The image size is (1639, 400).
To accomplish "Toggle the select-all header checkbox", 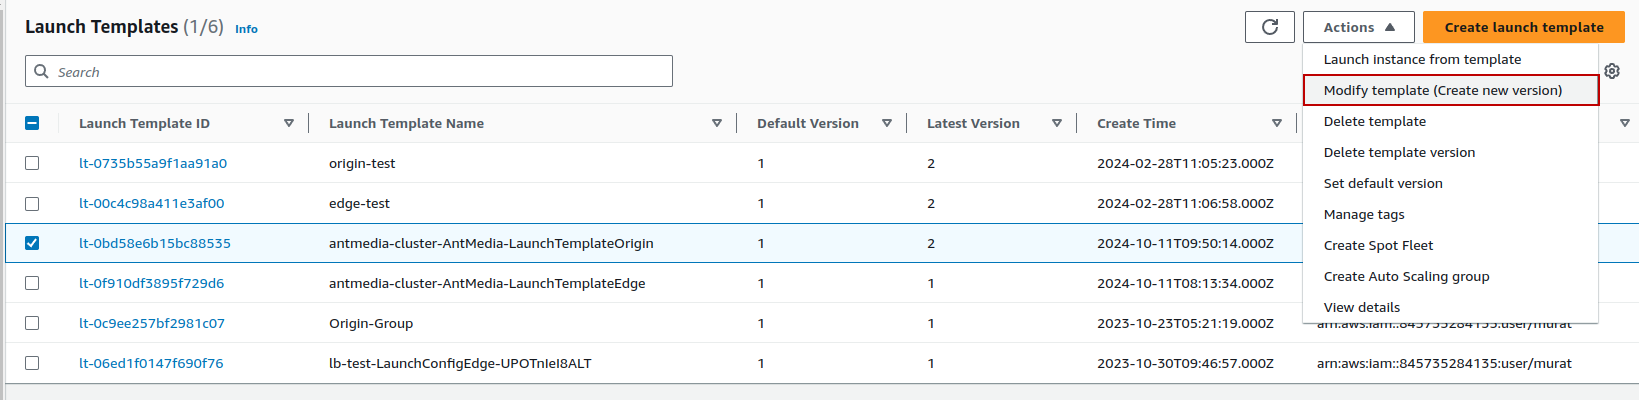I will tap(32, 123).
